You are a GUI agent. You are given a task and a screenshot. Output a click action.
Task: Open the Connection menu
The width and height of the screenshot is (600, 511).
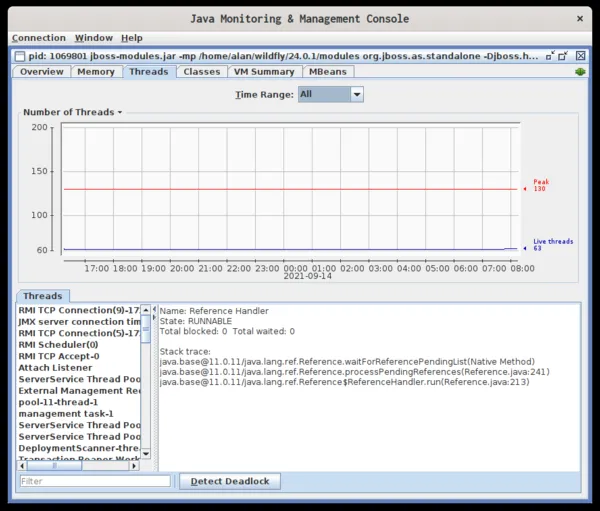[x=39, y=38]
